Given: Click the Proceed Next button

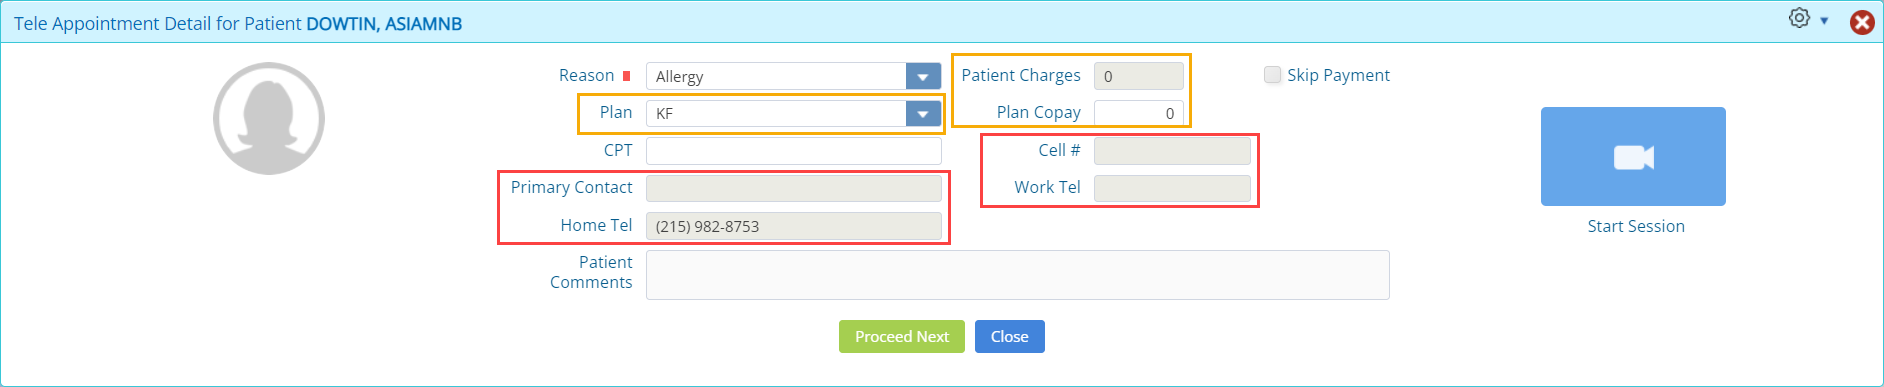Looking at the screenshot, I should point(902,337).
